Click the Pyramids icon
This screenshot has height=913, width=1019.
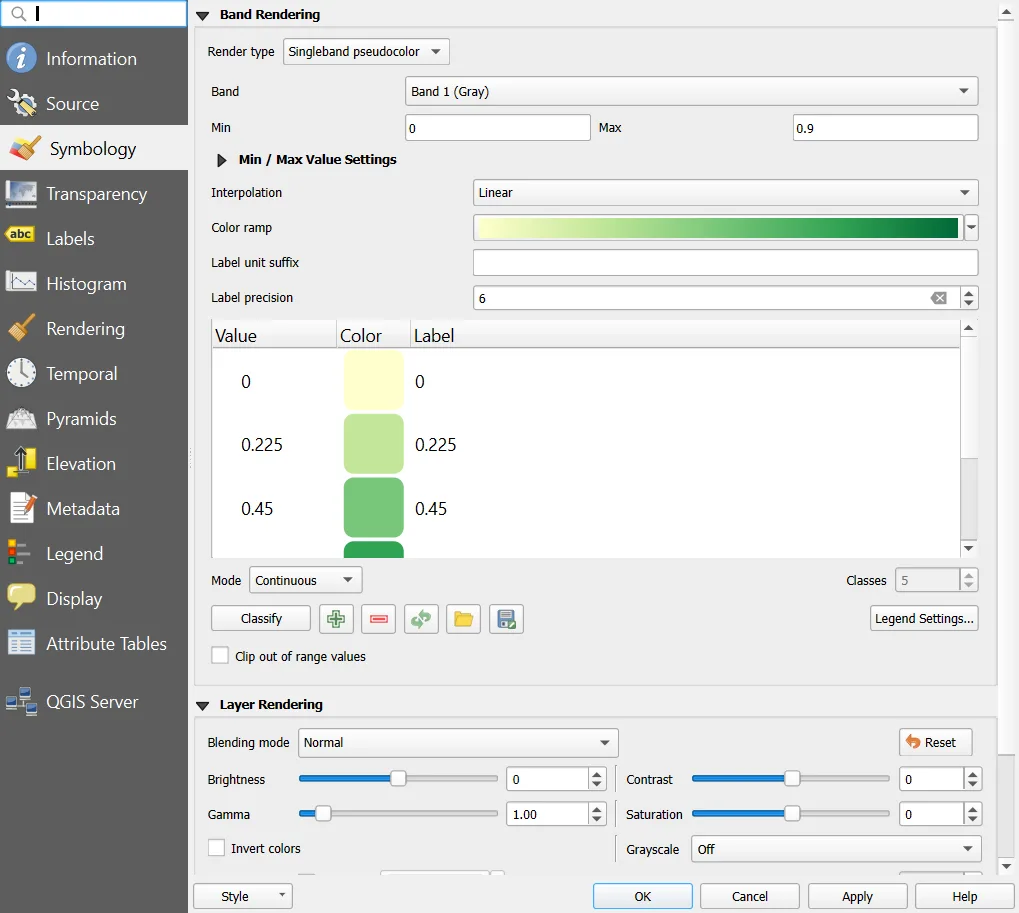(21, 418)
